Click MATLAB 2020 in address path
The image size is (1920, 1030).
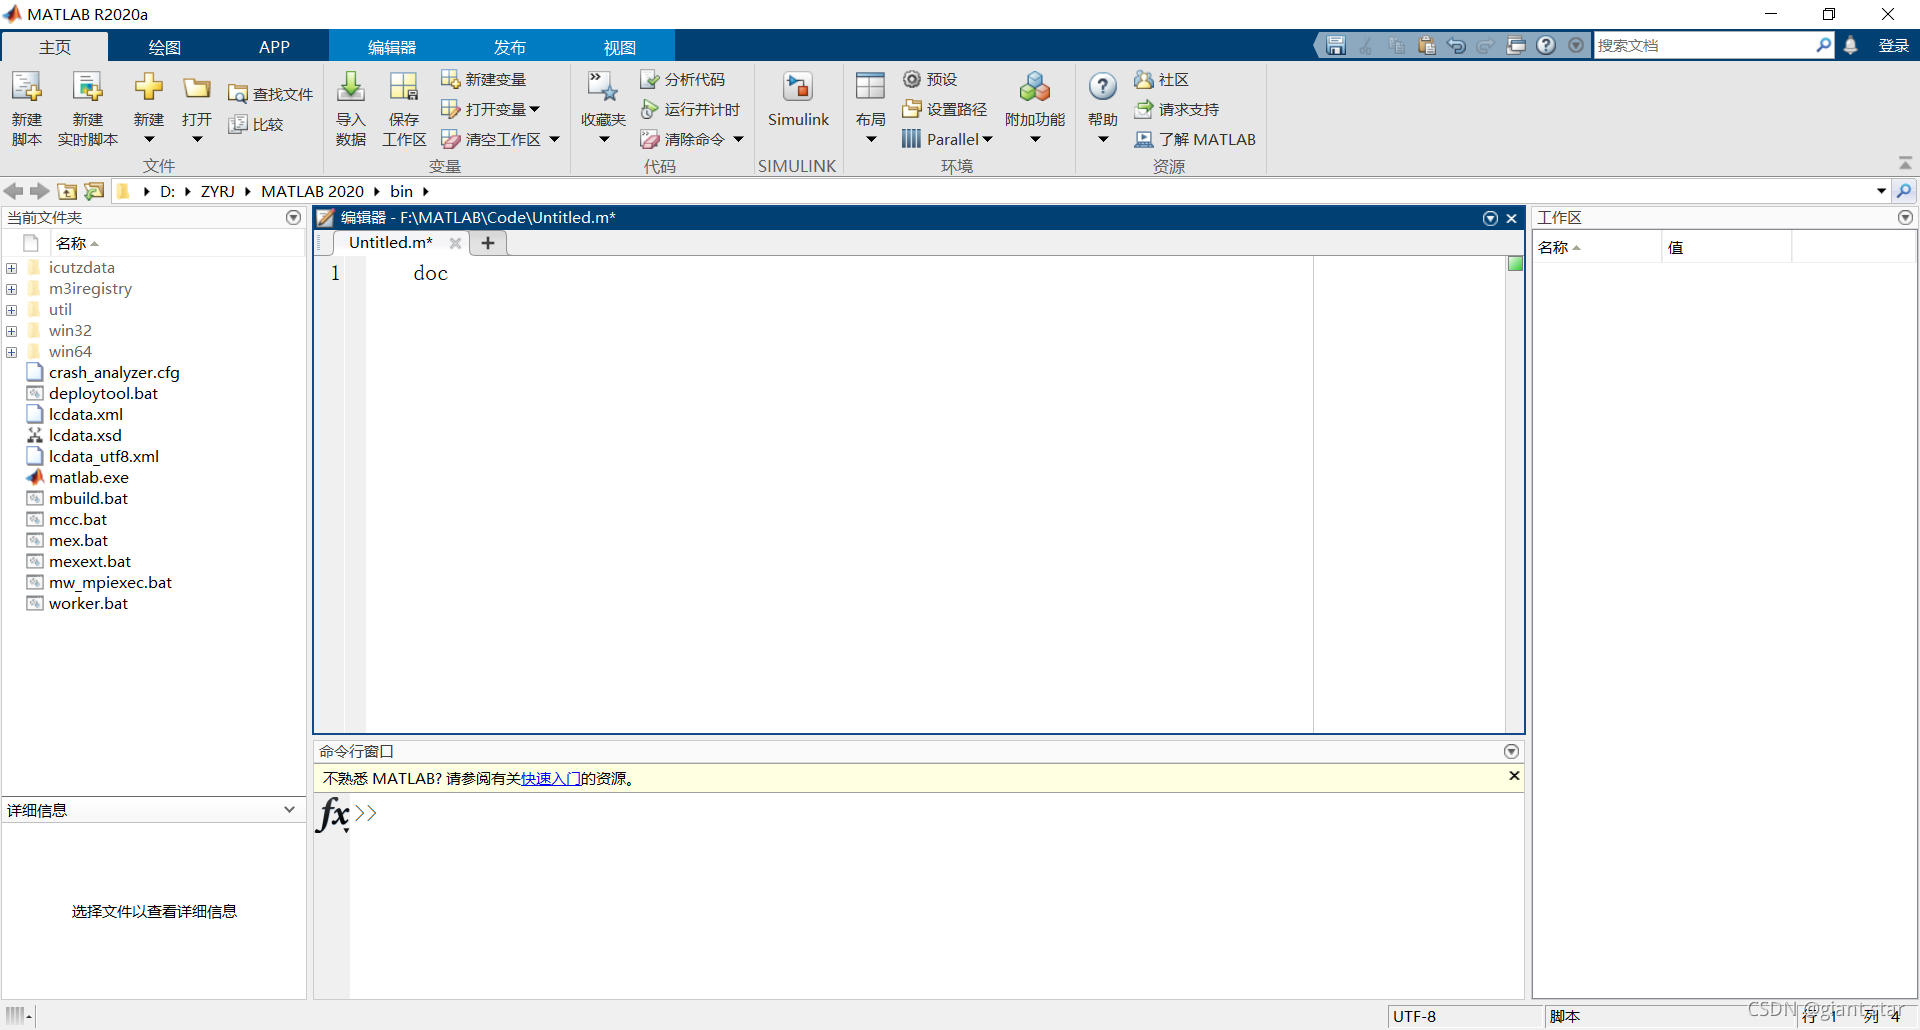pos(312,191)
